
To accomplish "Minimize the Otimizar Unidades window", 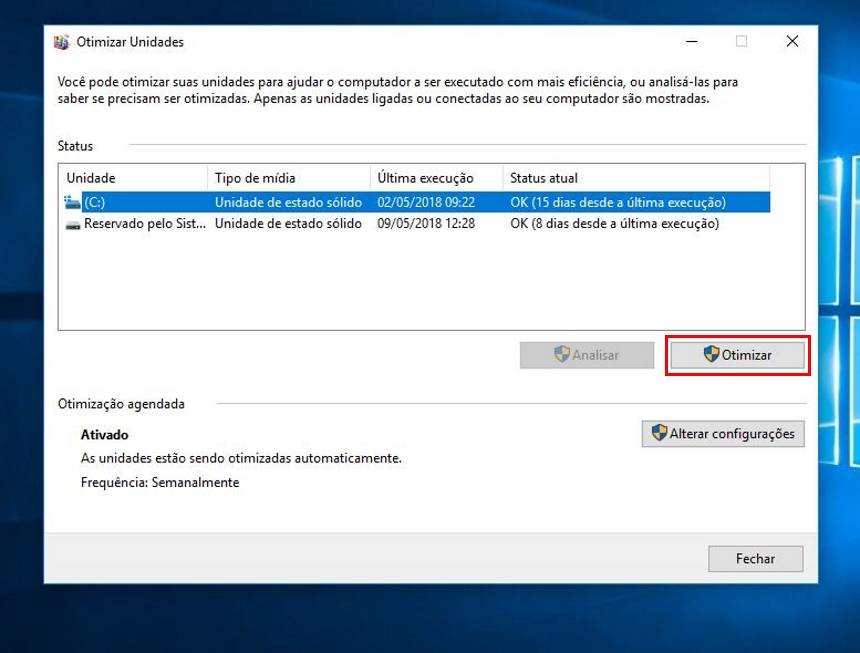I will (691, 42).
